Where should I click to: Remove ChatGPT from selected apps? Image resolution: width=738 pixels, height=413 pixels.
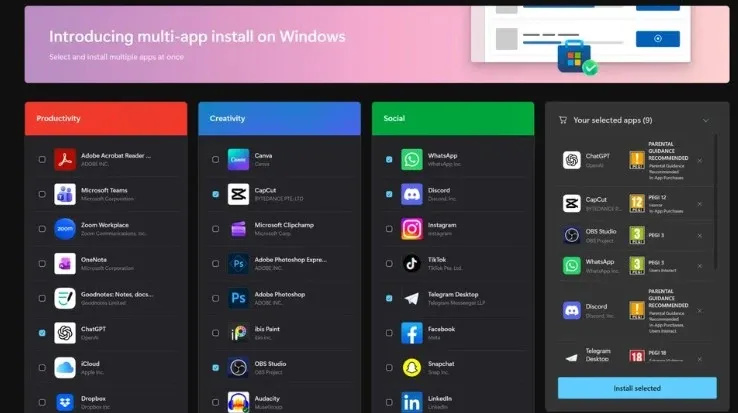pos(700,161)
